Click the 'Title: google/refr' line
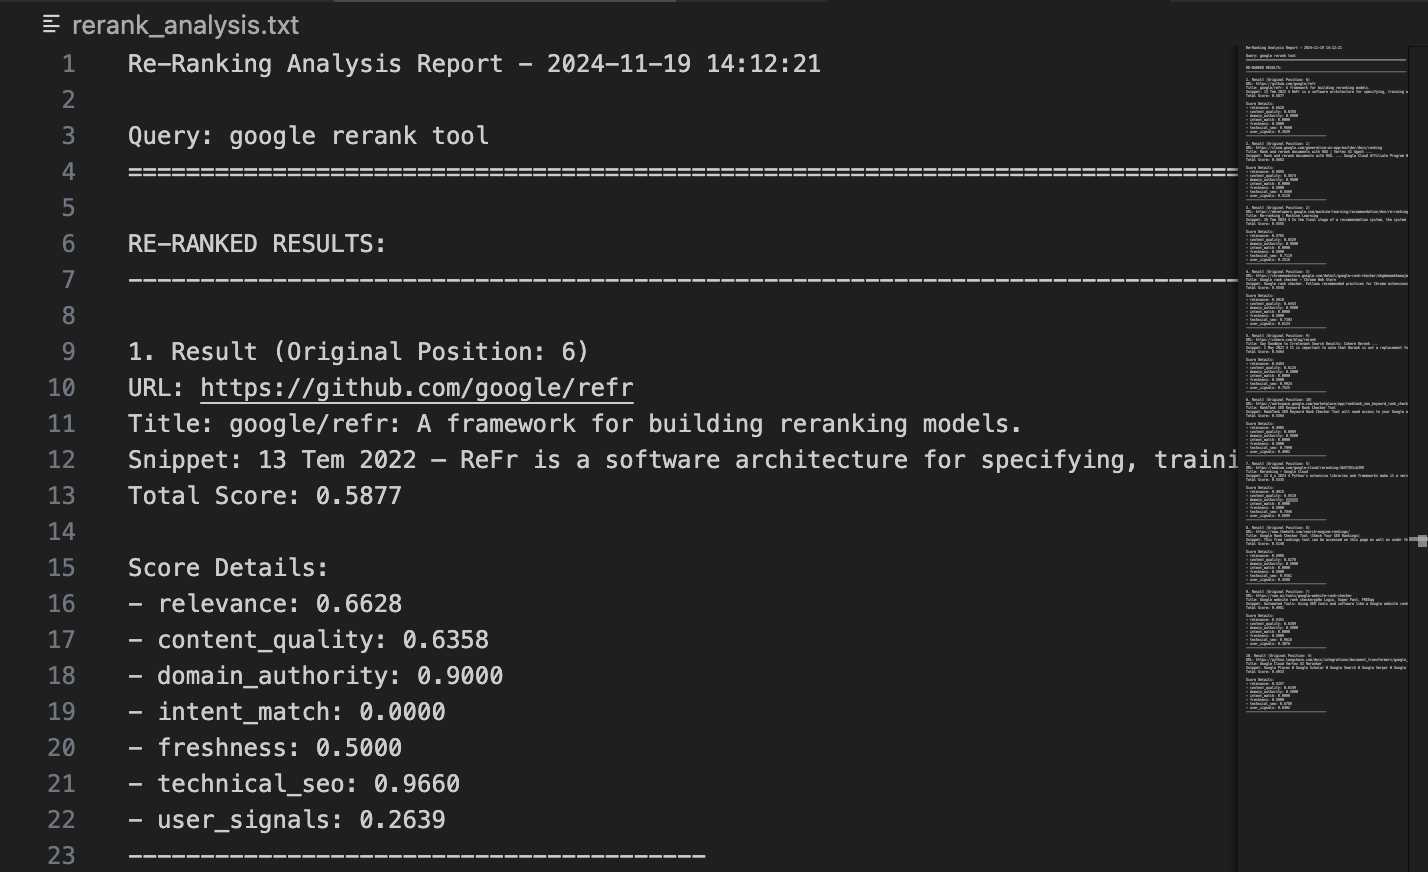 [x=575, y=424]
